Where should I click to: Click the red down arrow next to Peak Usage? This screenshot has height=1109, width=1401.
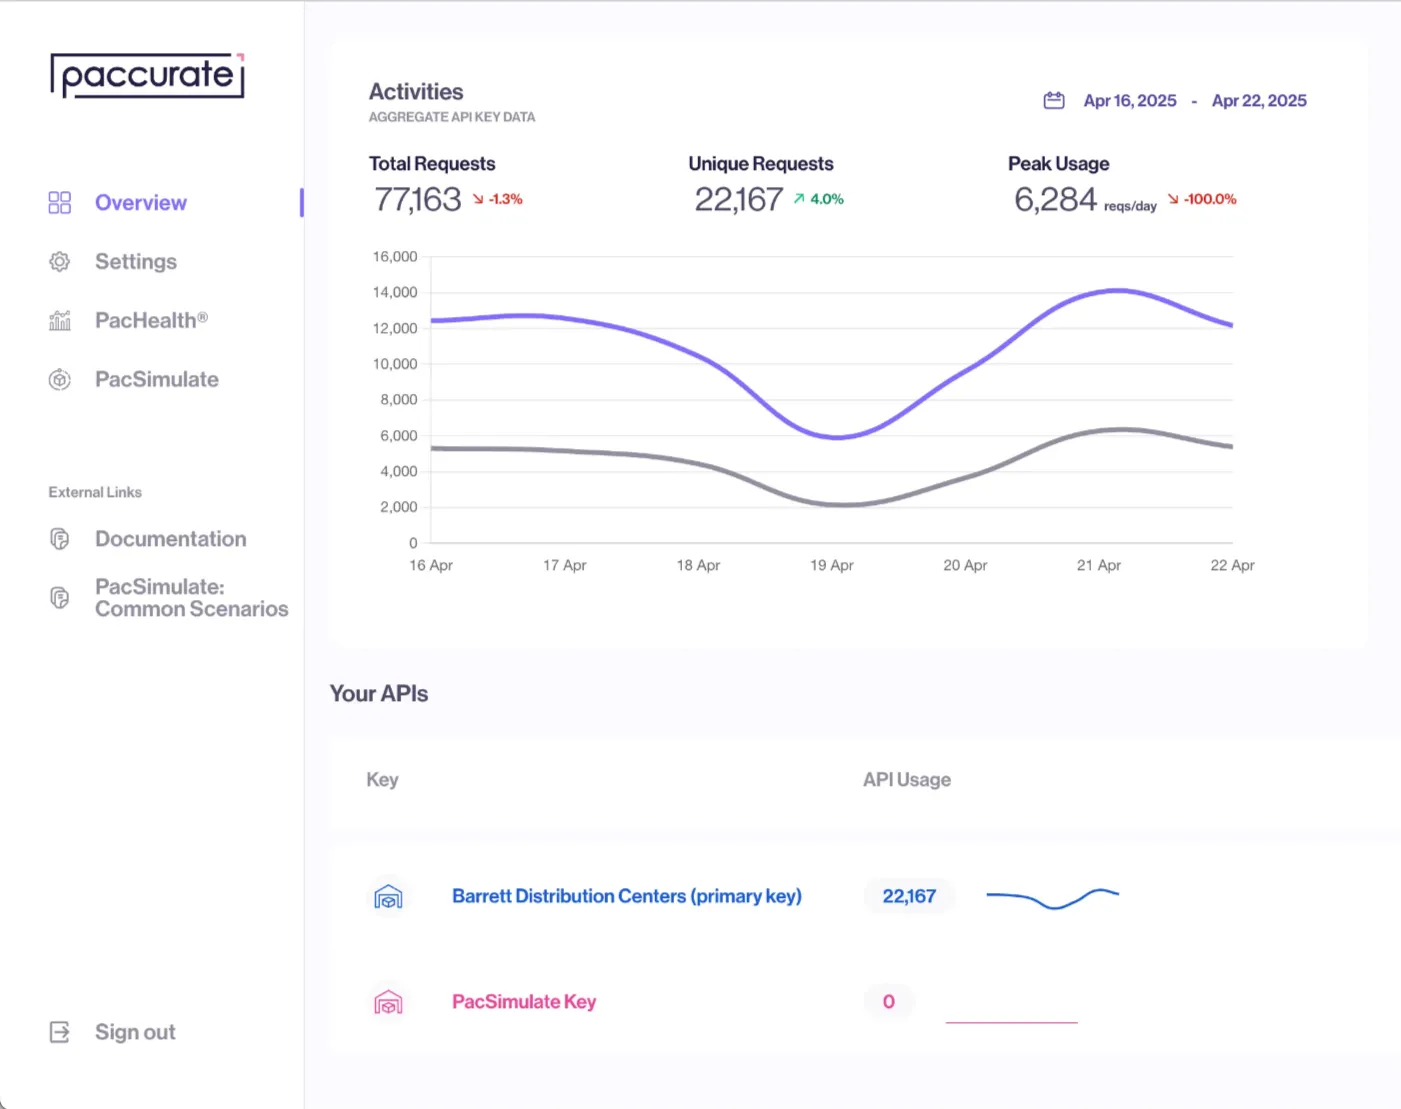[1173, 199]
